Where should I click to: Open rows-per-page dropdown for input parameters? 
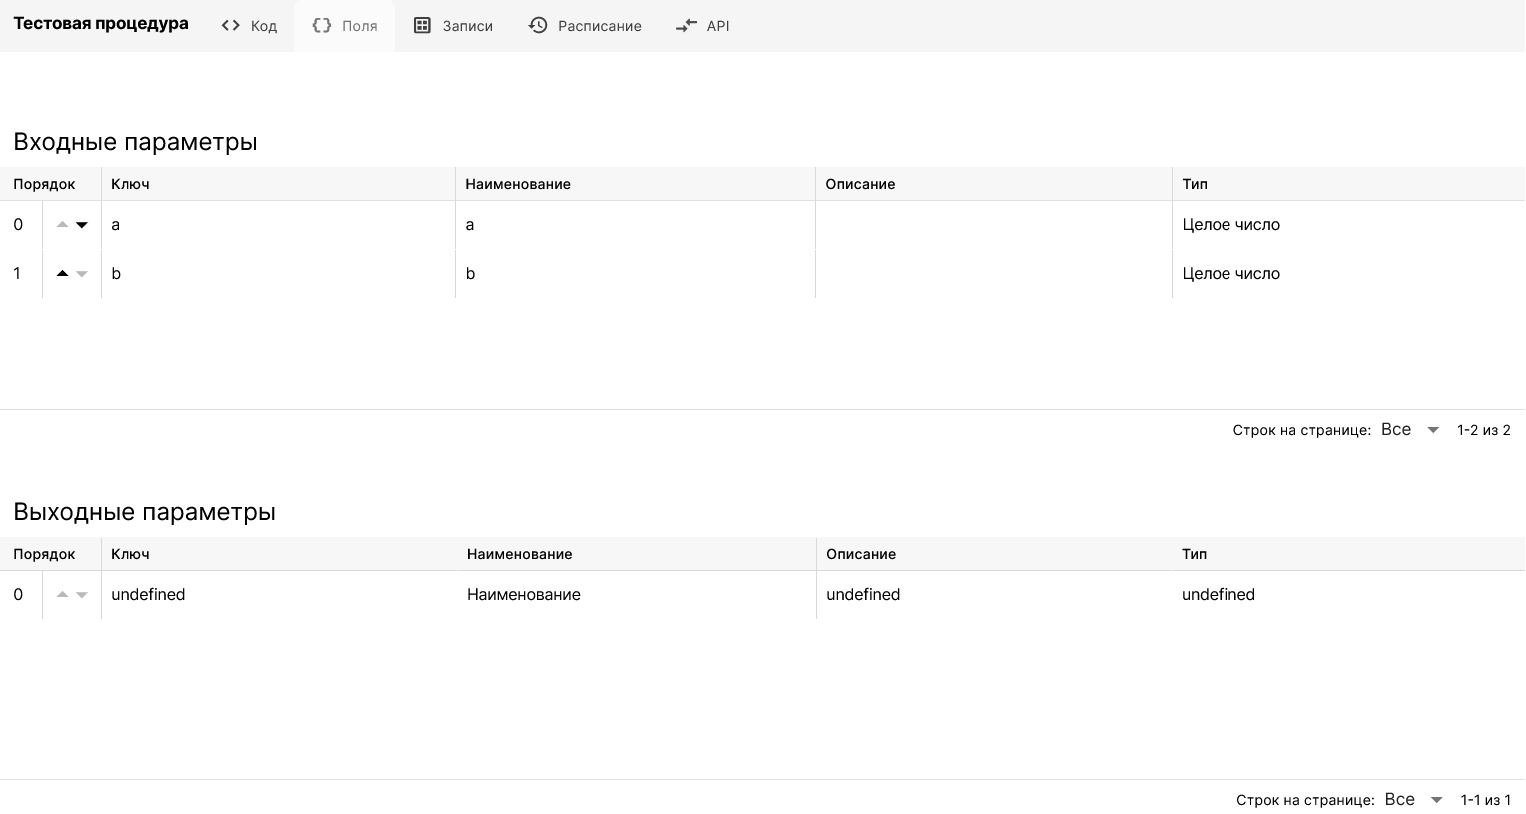tap(1410, 430)
